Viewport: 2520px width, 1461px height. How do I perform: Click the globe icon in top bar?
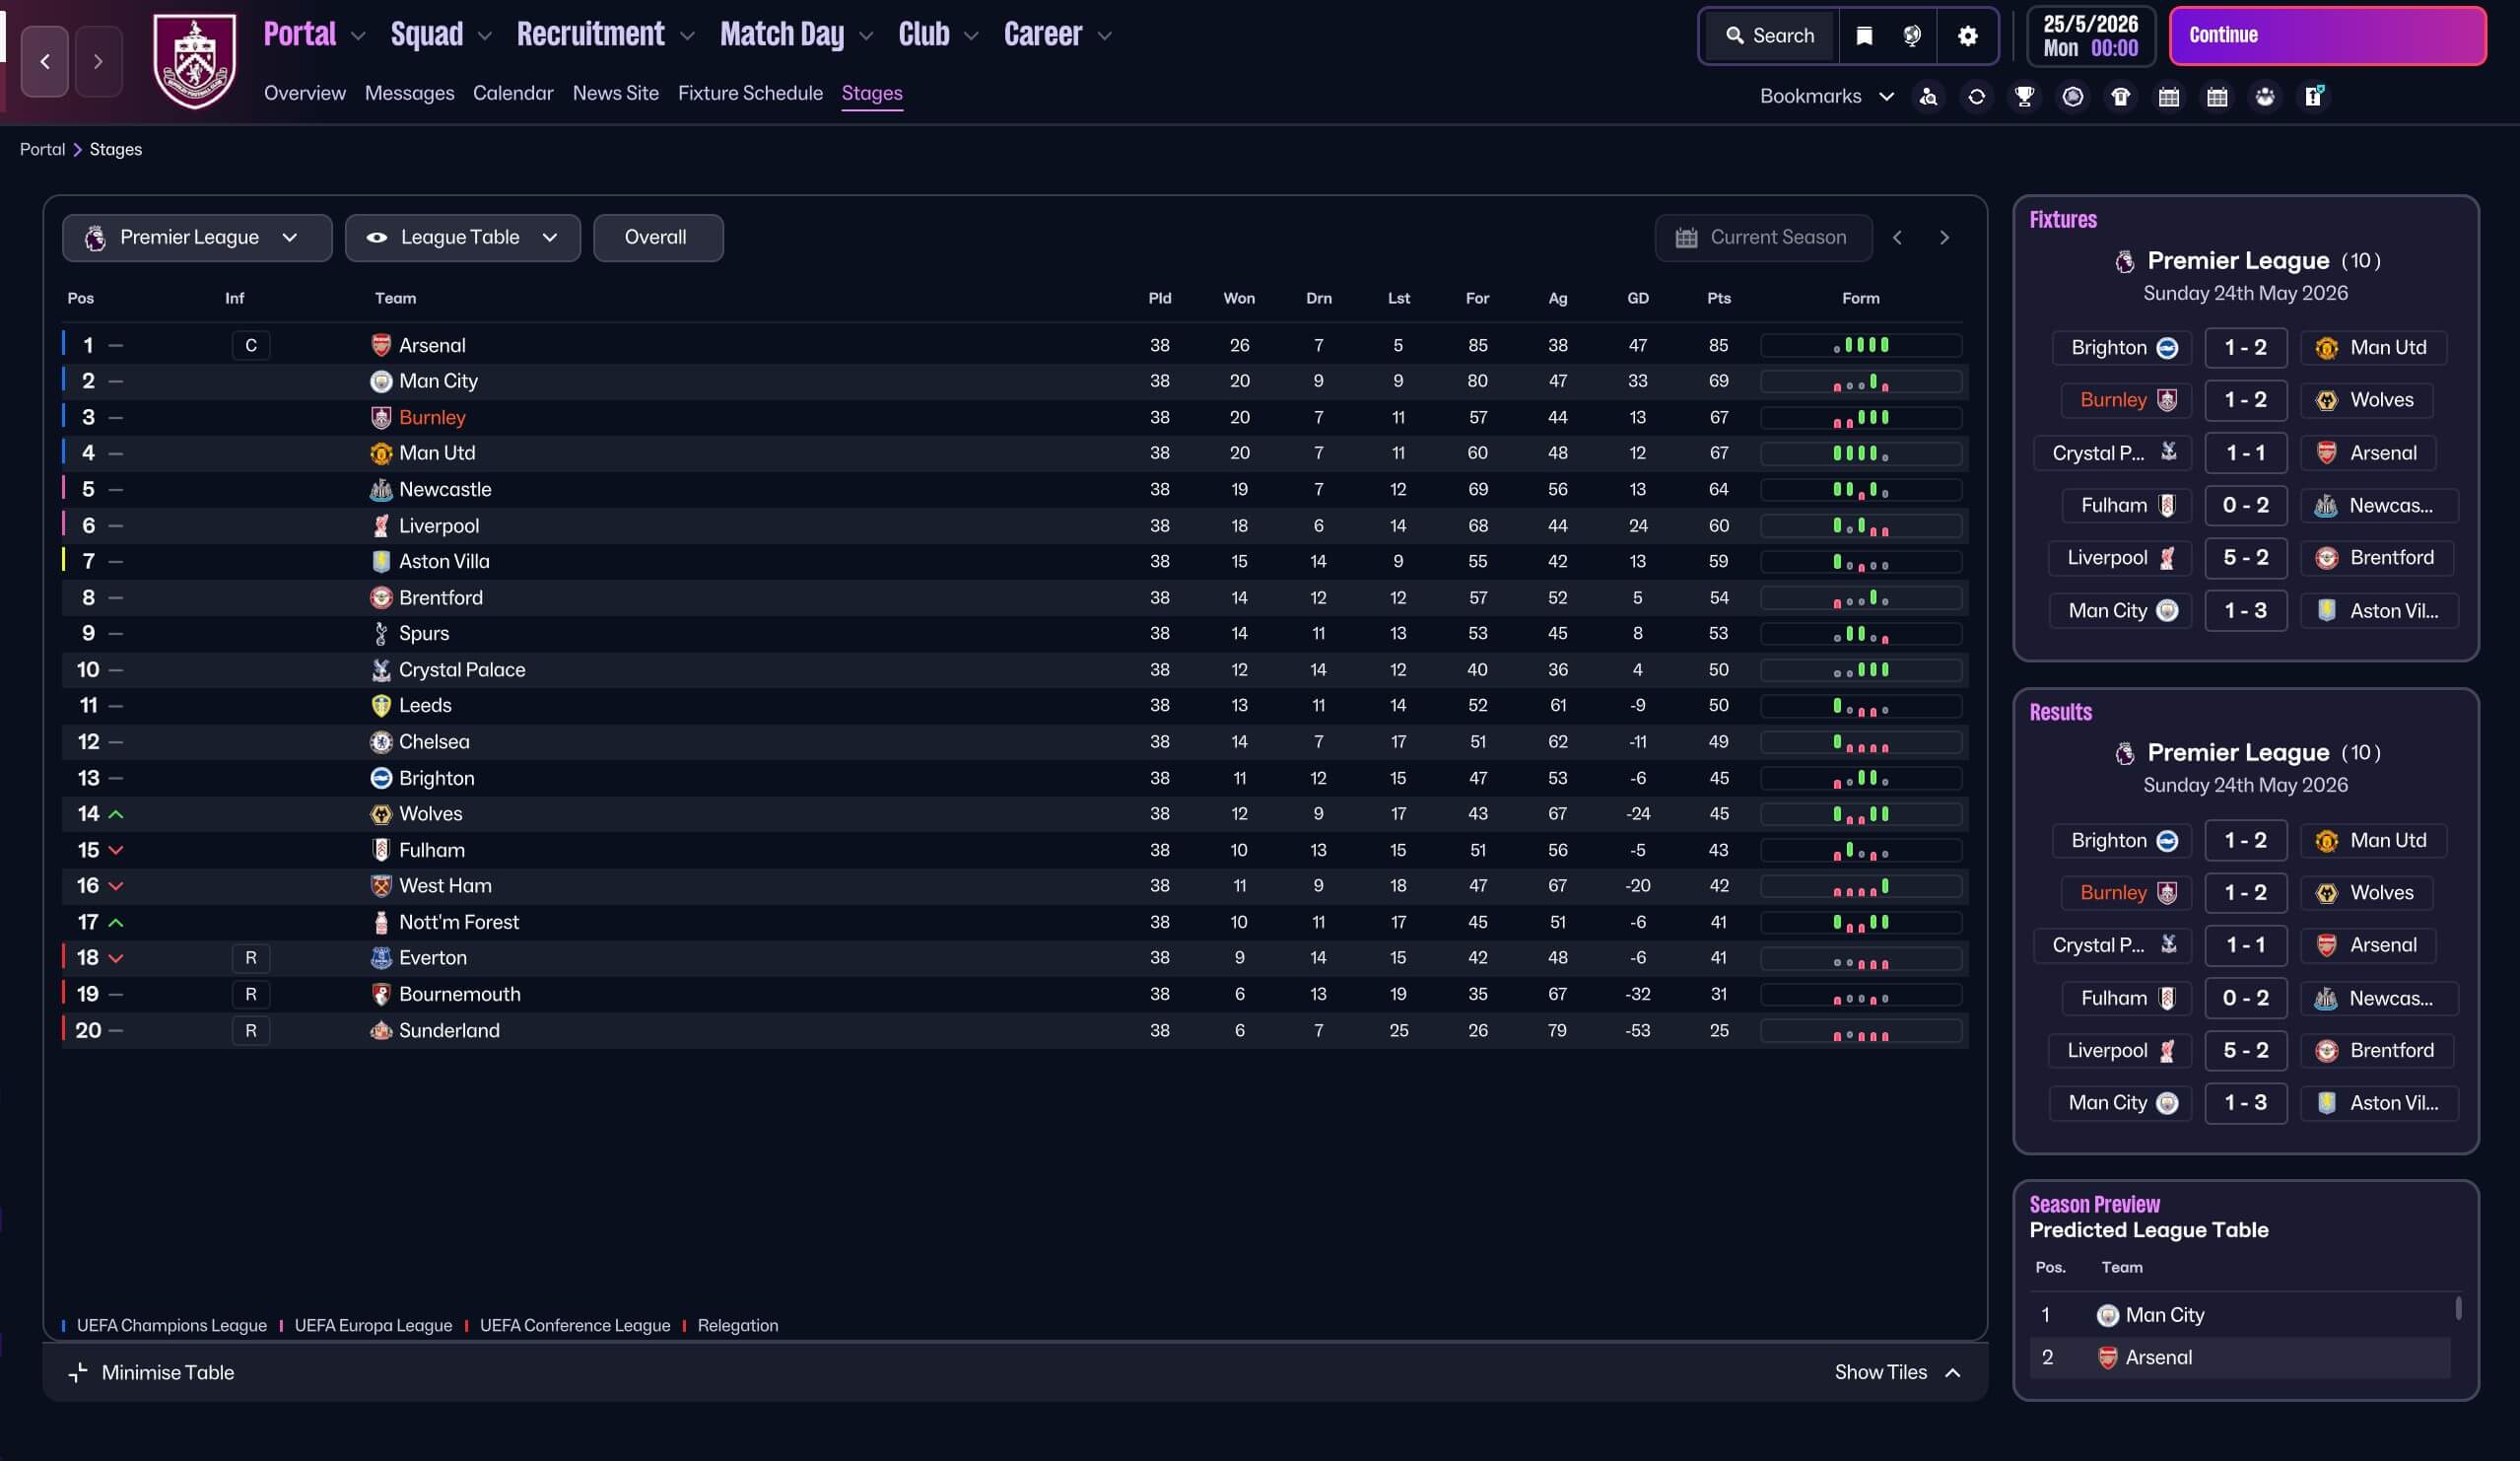click(x=1912, y=36)
